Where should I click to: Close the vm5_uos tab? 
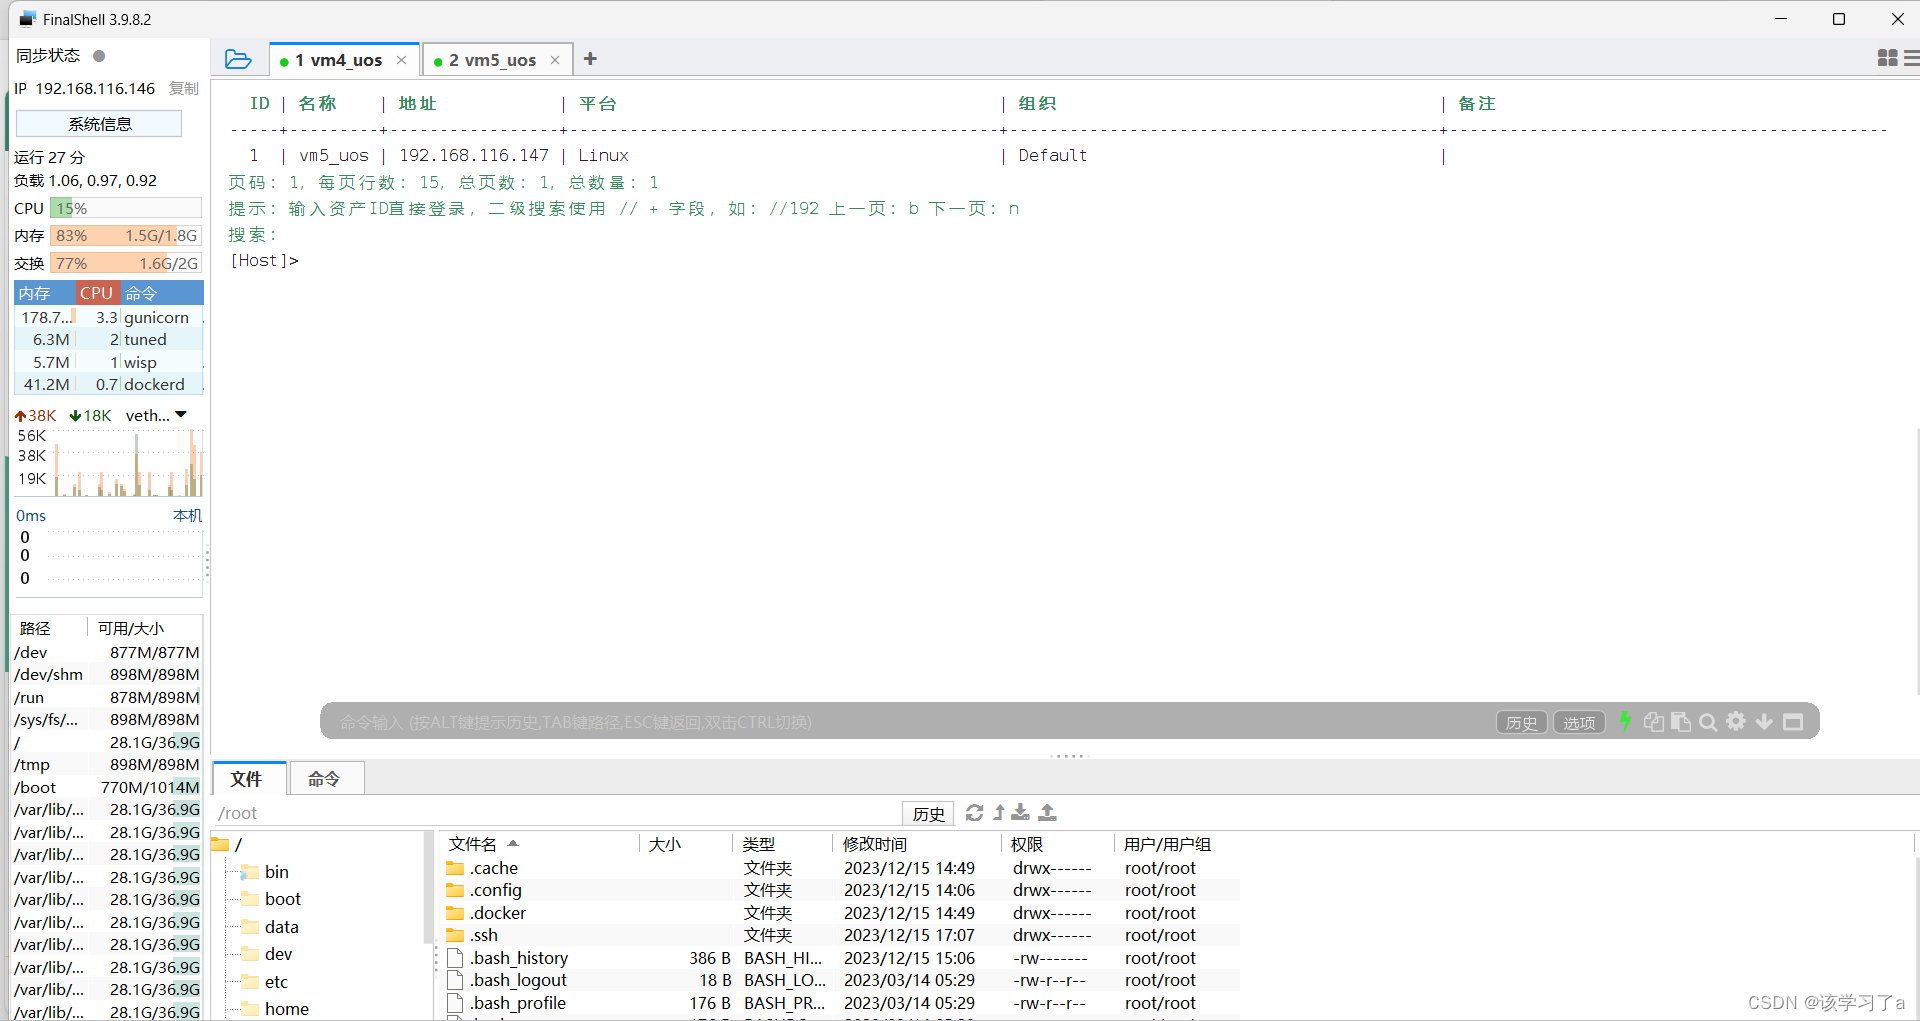(x=555, y=60)
